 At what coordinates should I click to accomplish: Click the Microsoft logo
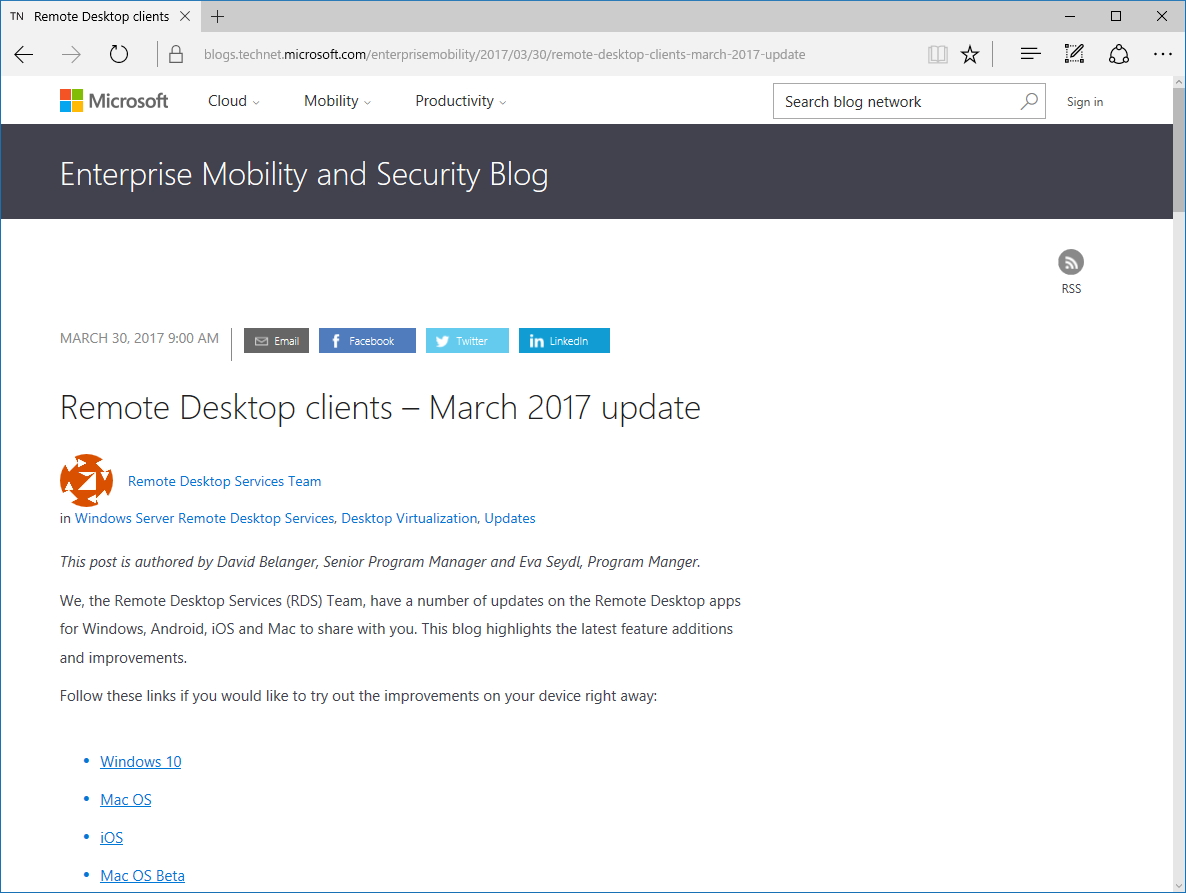coord(113,100)
